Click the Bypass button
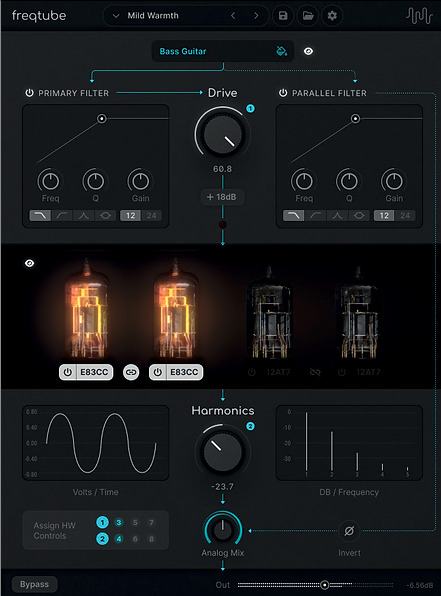This screenshot has width=441, height=596. (x=34, y=584)
